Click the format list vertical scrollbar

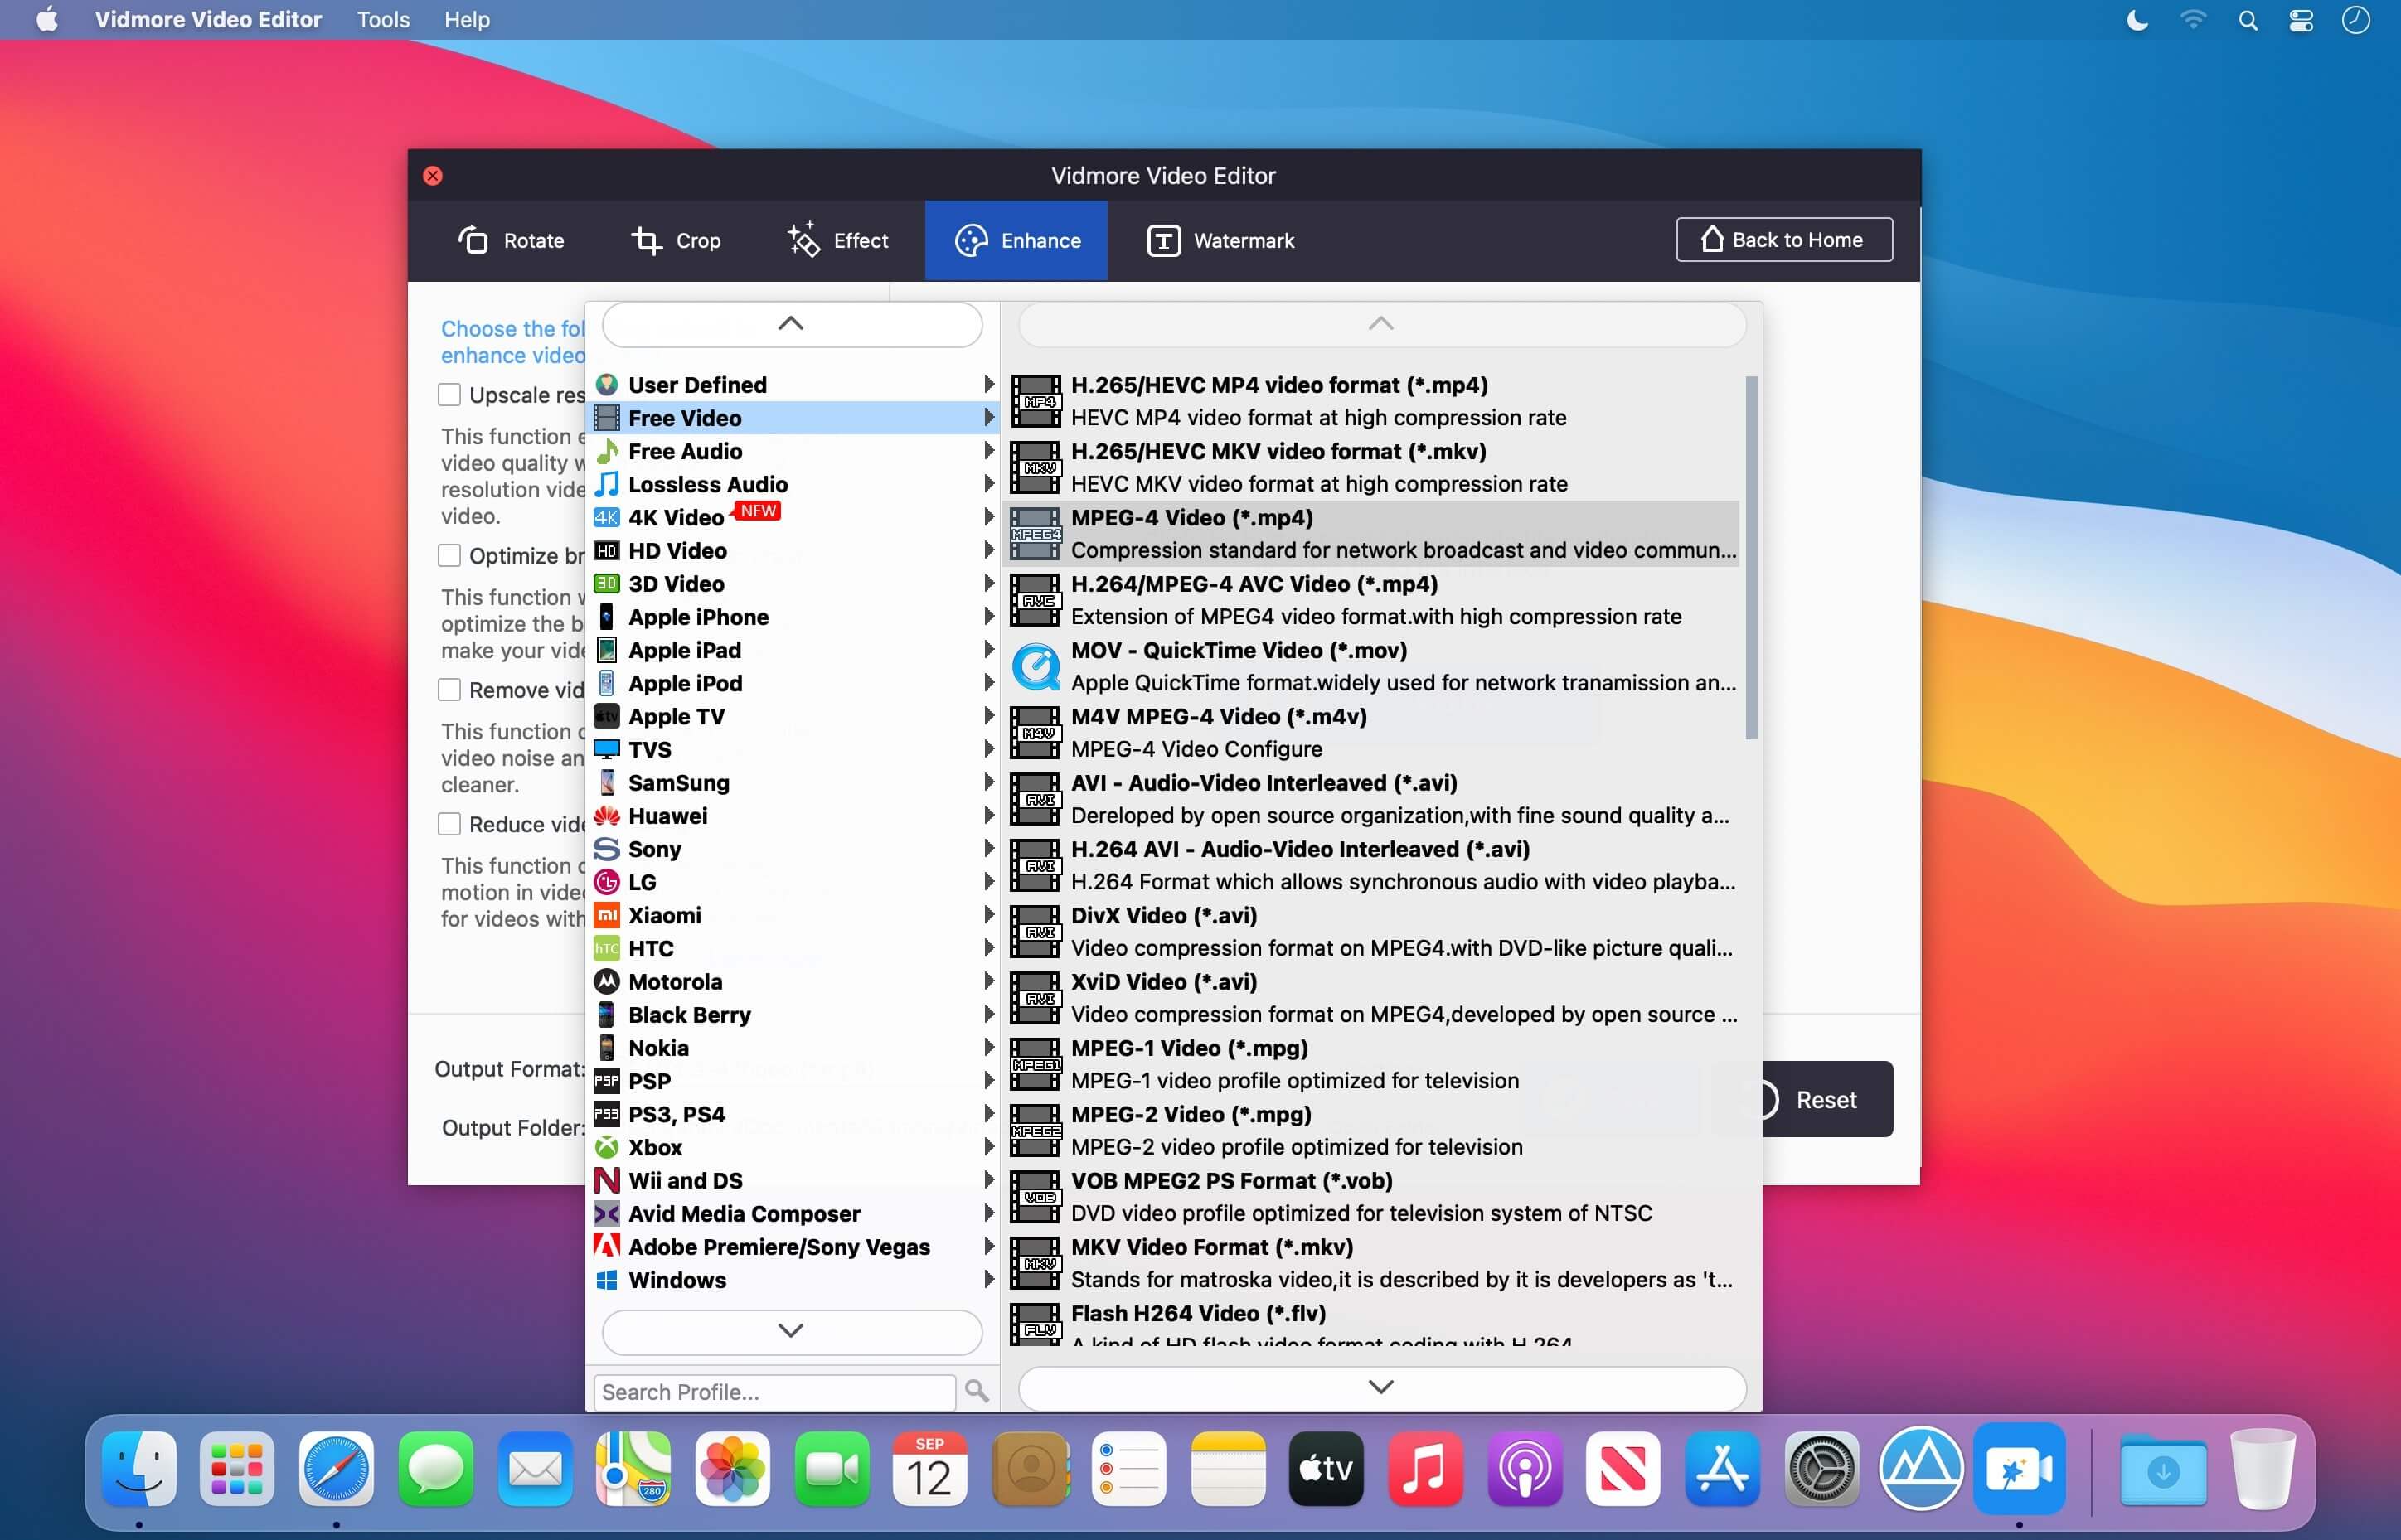point(1750,557)
